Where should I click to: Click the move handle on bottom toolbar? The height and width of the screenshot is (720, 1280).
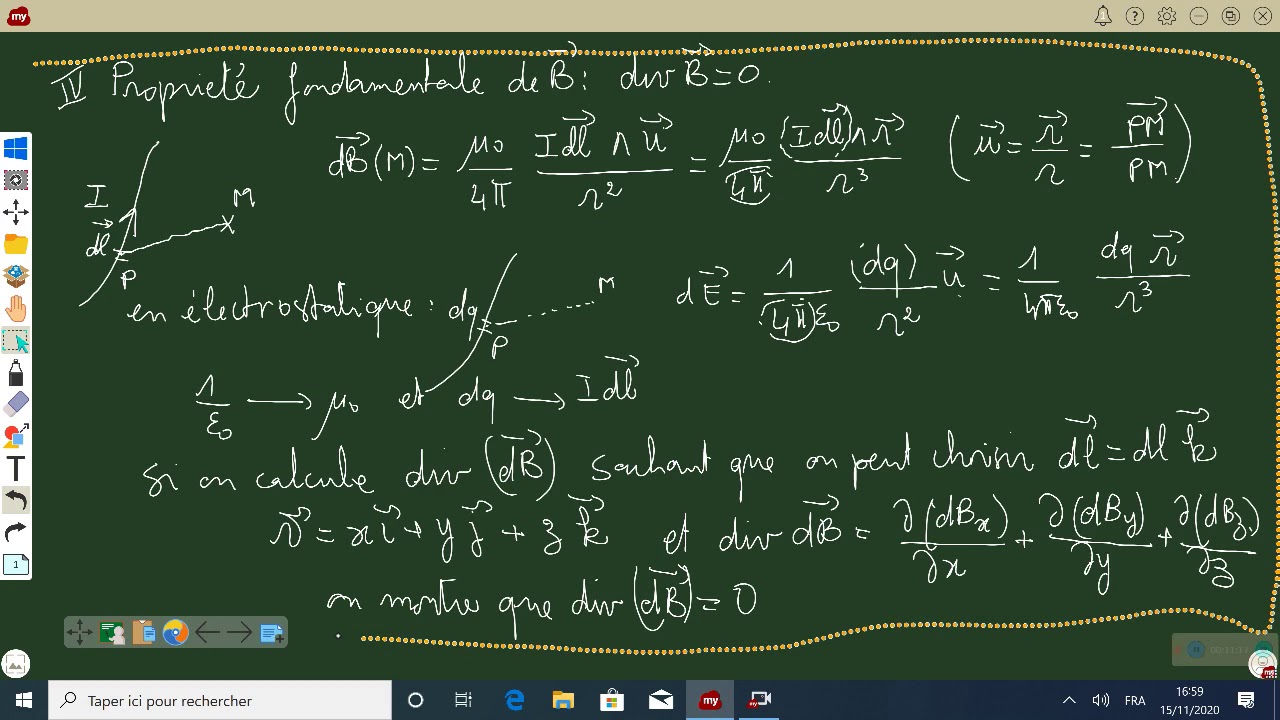point(79,632)
